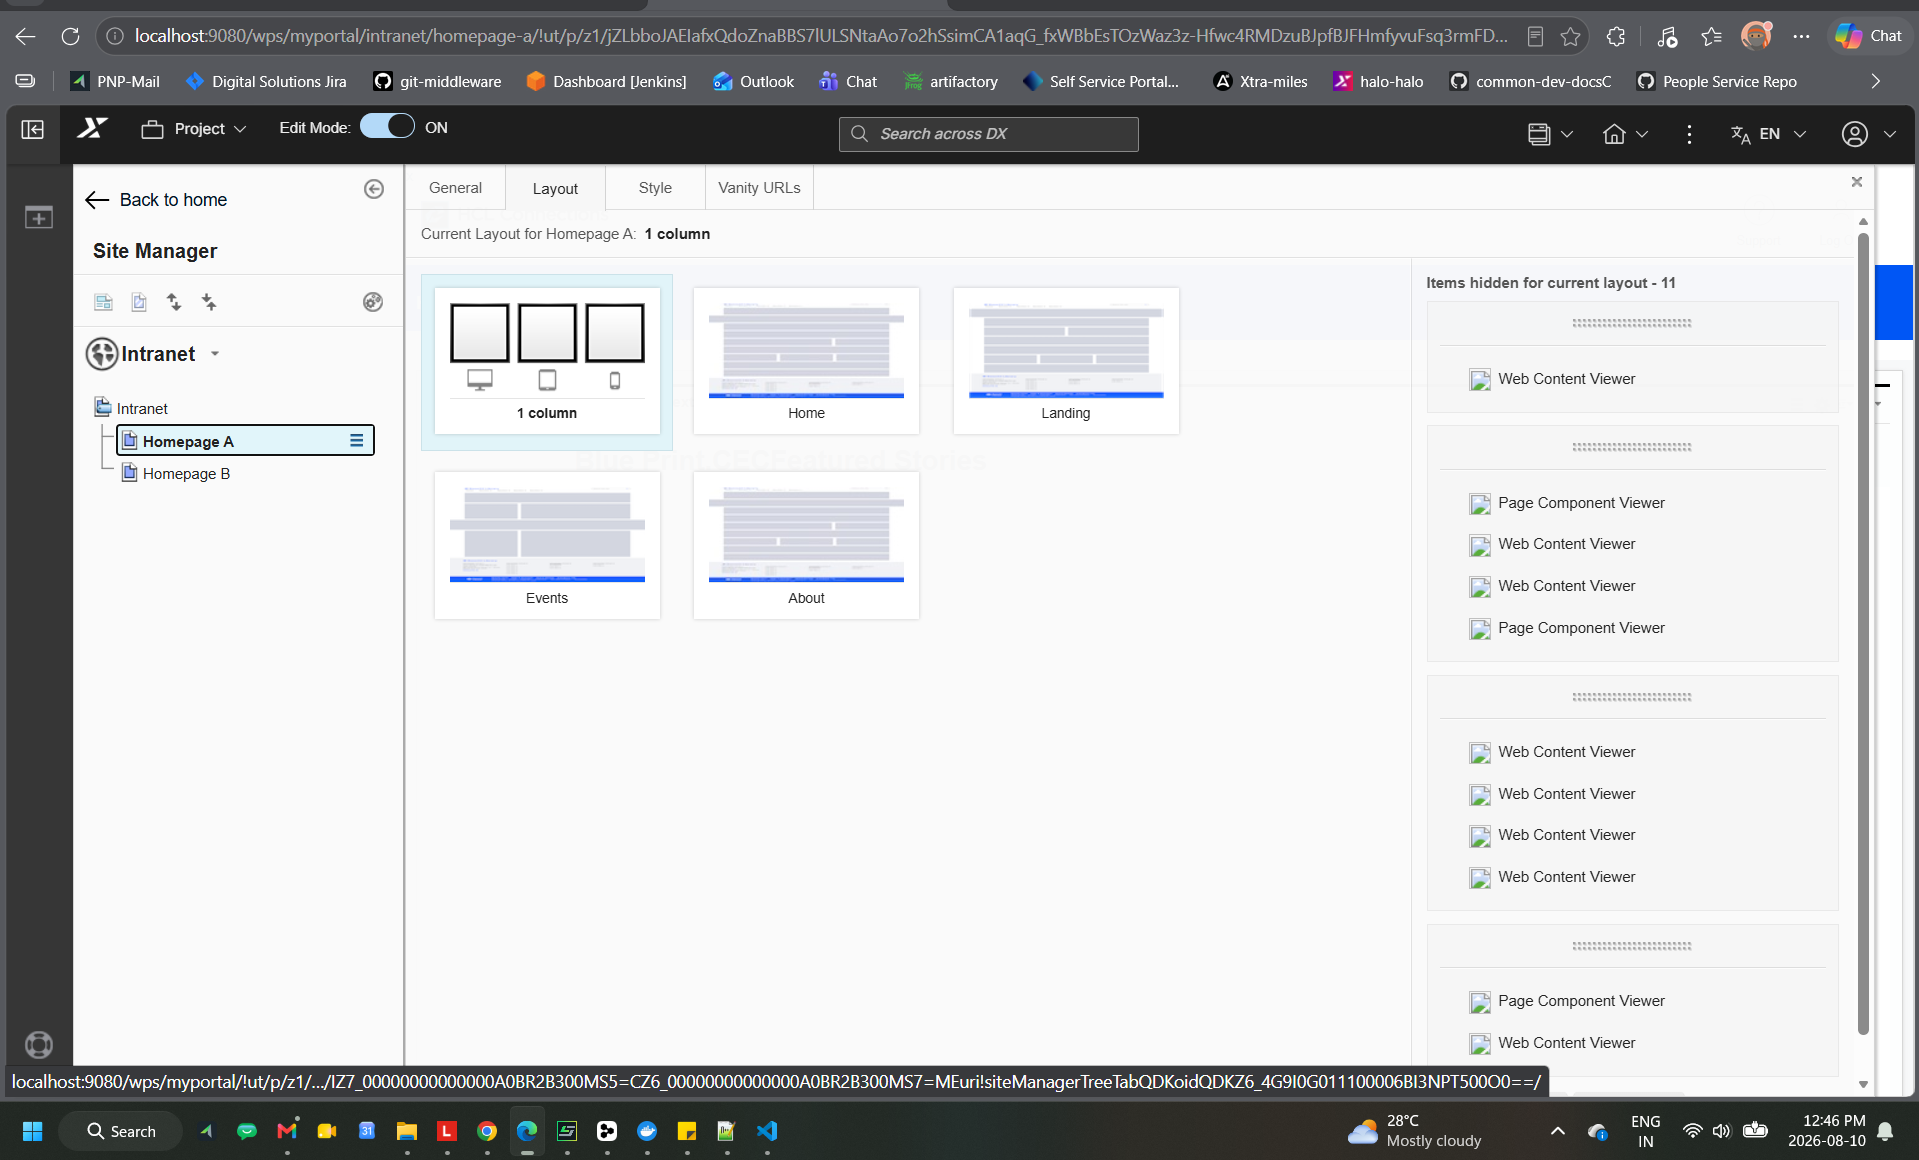The width and height of the screenshot is (1919, 1160).
Task: Open the Windows Start menu
Action: pos(32,1131)
